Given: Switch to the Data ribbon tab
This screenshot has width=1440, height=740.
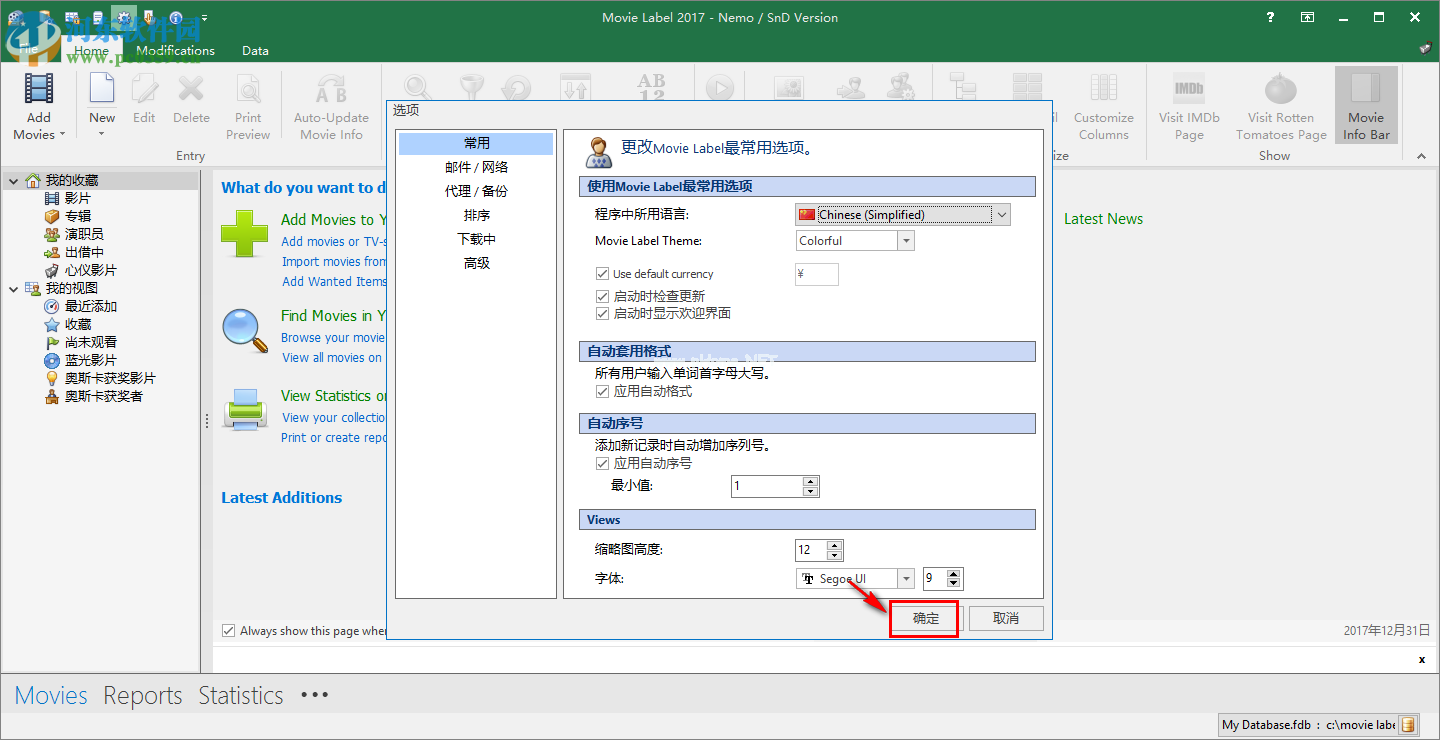Looking at the screenshot, I should (255, 50).
